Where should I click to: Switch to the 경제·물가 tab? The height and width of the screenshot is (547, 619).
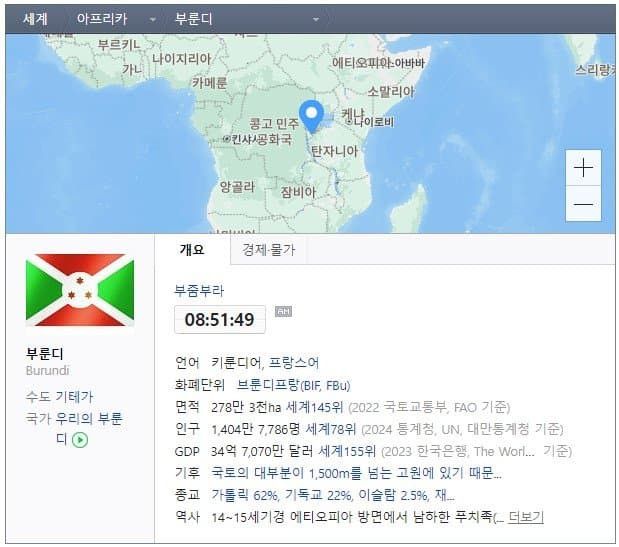[x=268, y=250]
